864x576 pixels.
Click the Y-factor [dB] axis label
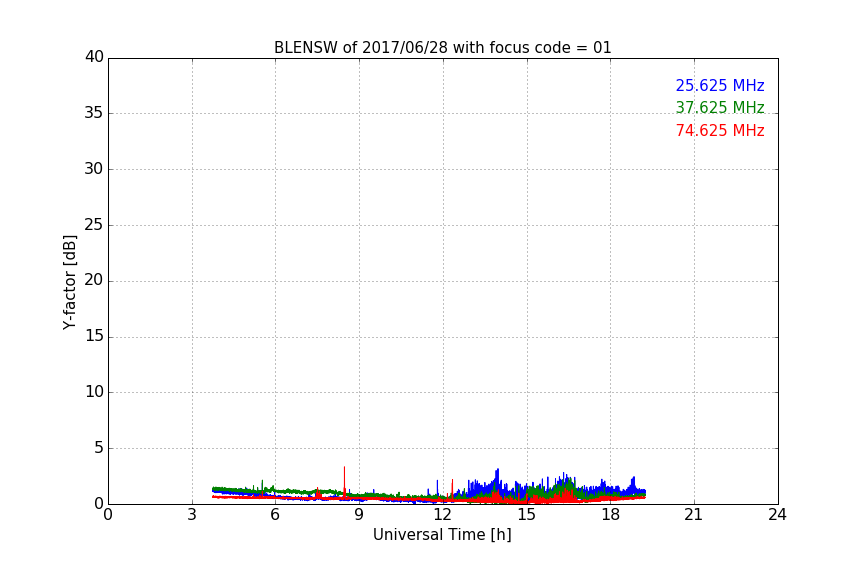click(69, 282)
